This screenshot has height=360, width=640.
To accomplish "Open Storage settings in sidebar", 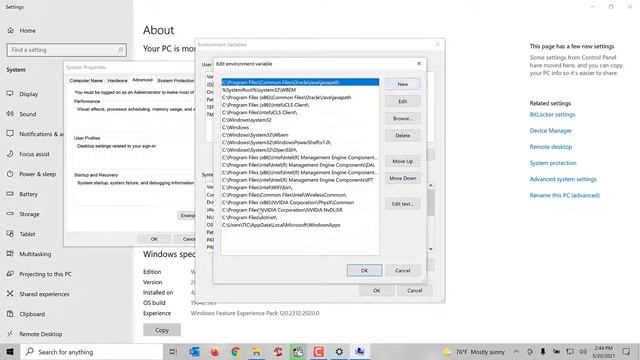I will tap(29, 214).
